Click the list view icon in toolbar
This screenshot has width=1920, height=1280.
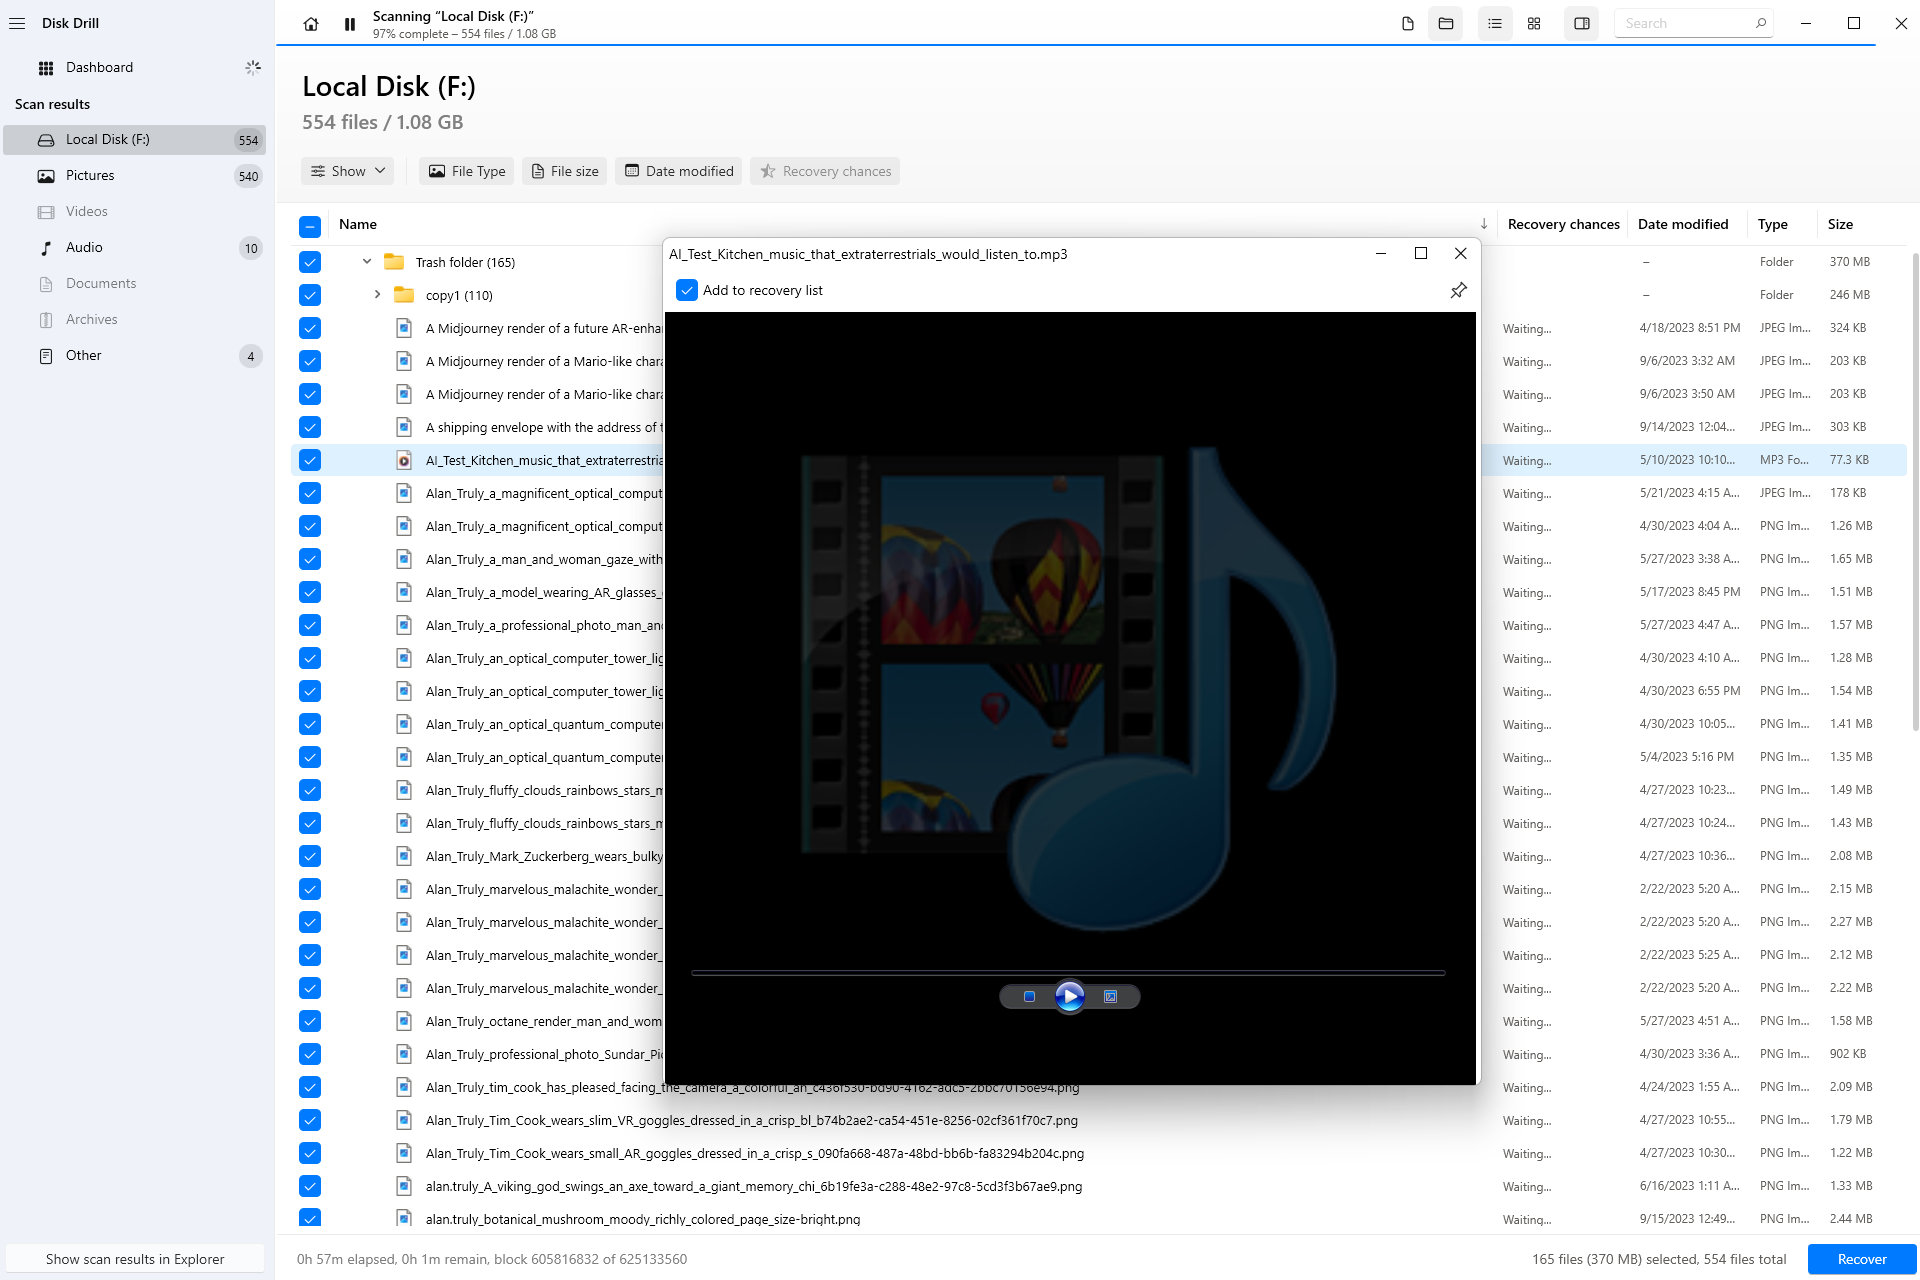tap(1493, 23)
